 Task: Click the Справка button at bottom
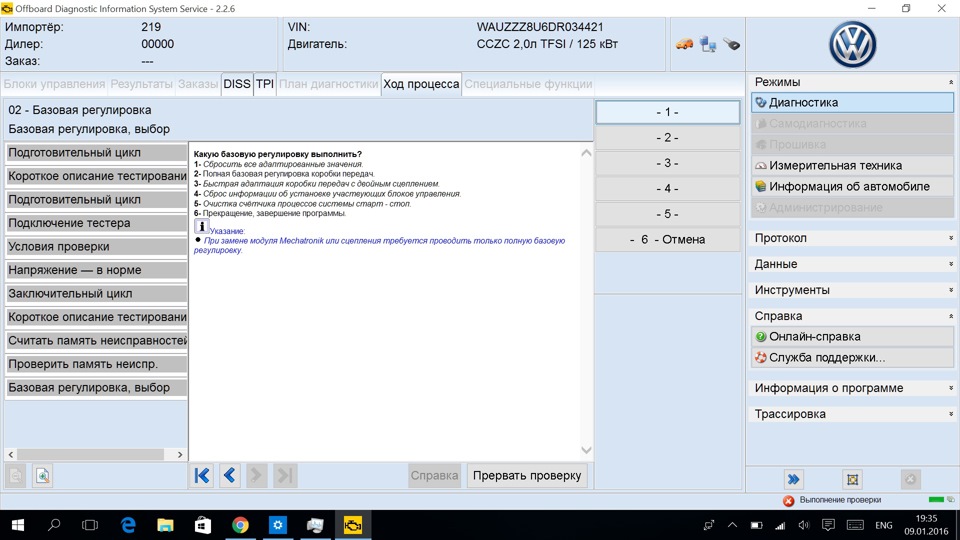[x=434, y=476]
